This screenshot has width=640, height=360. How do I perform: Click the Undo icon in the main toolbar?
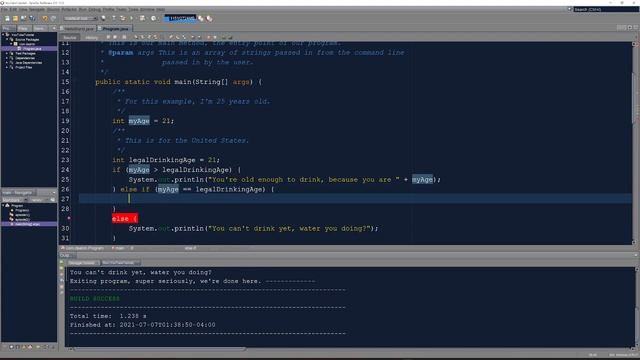[44, 18]
